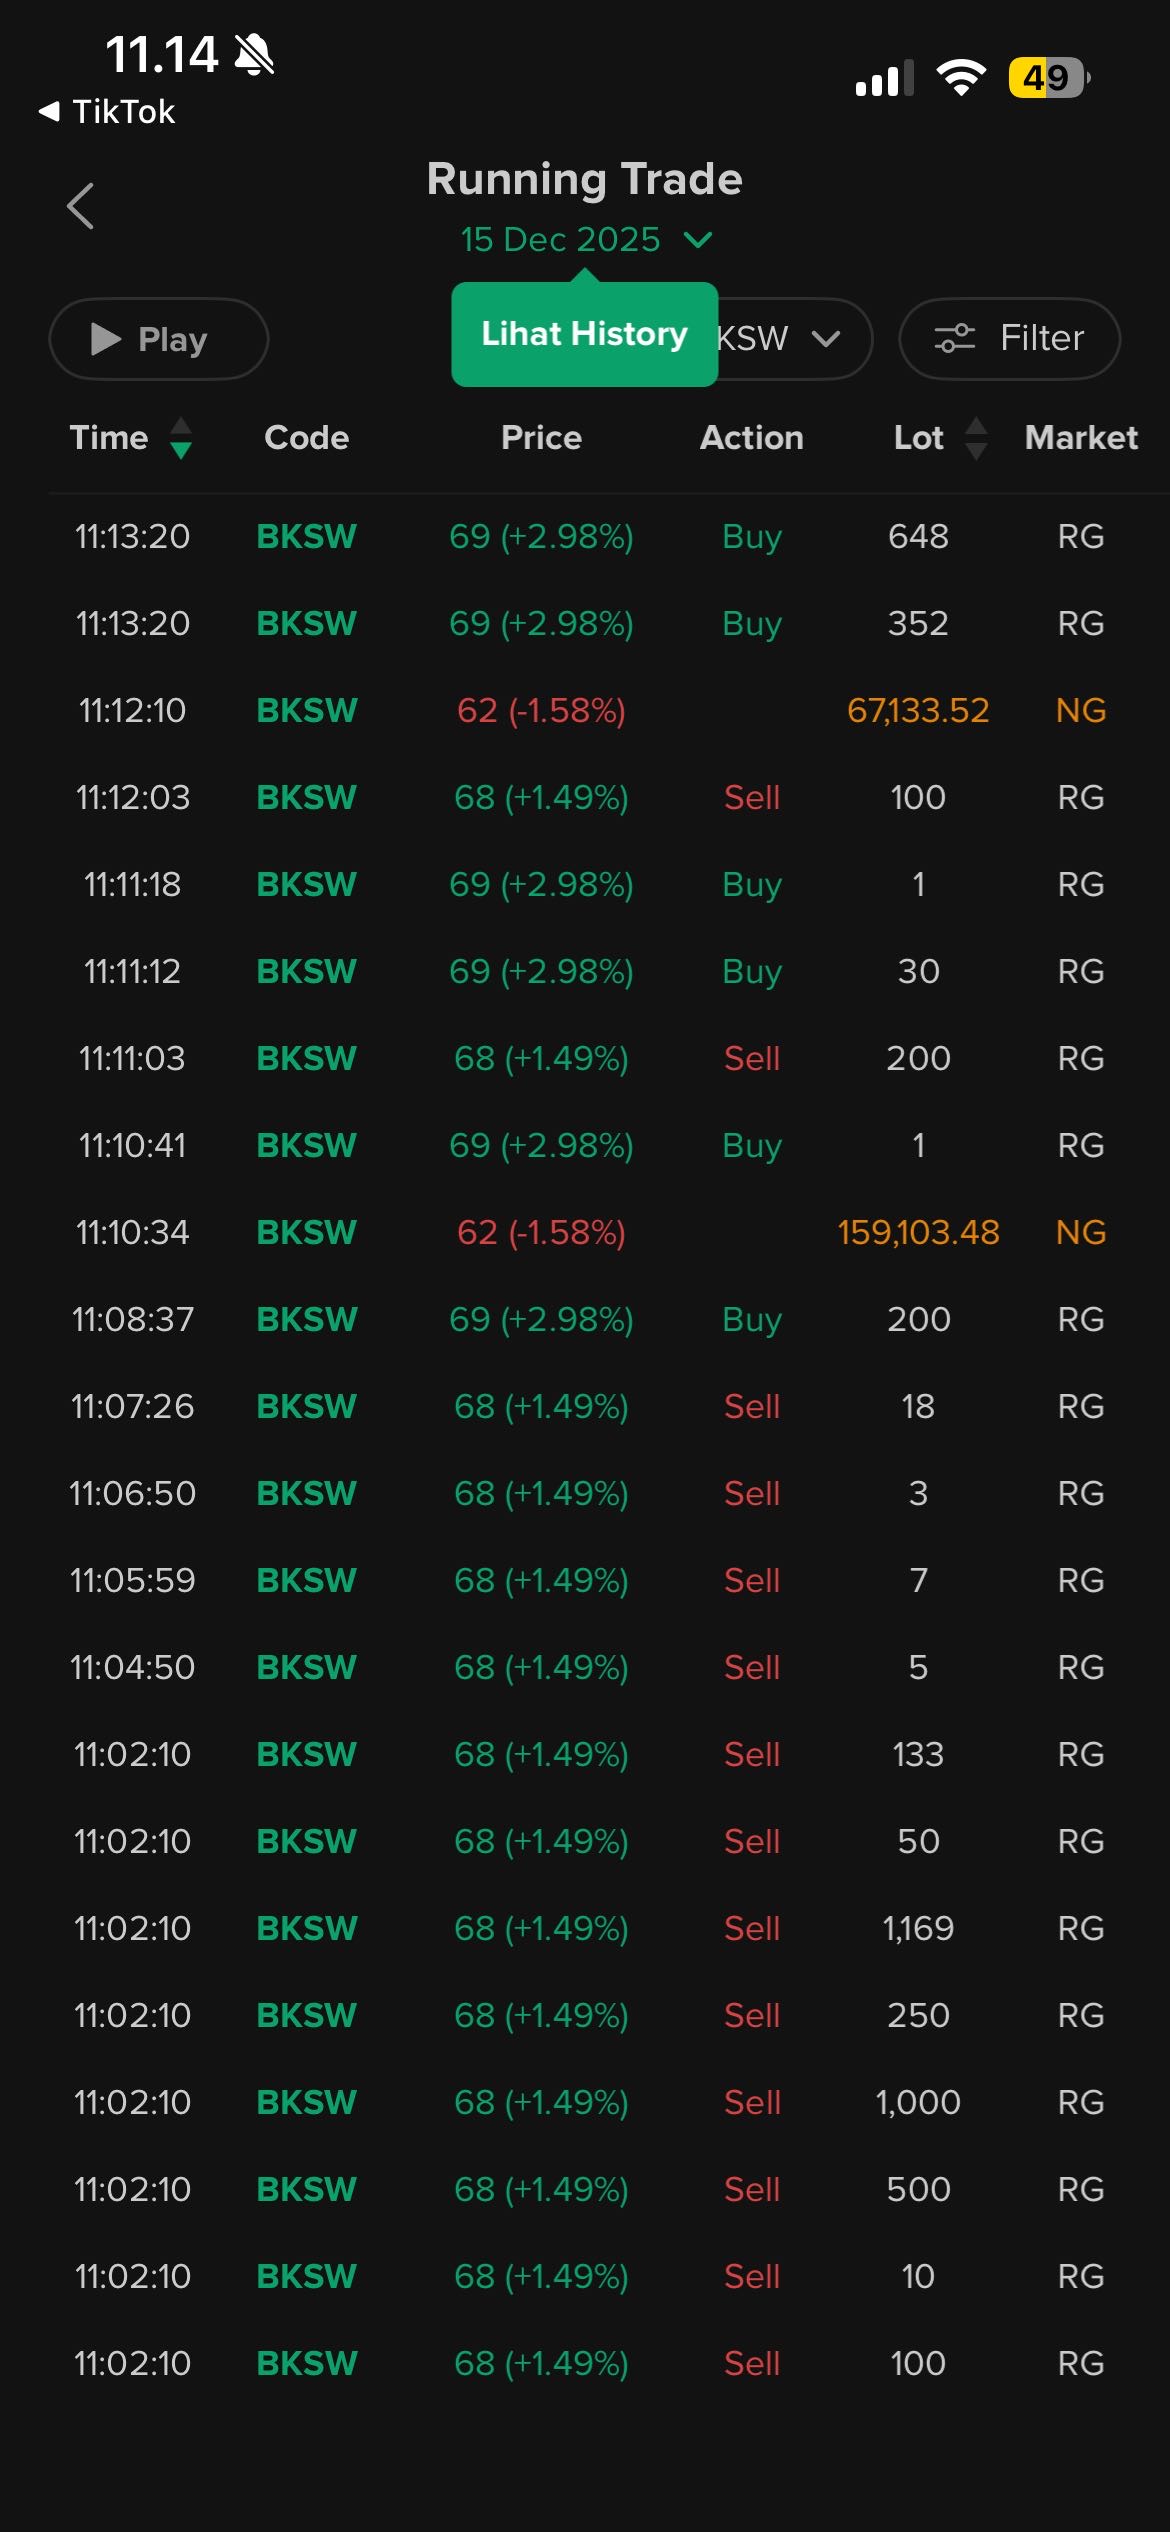The height and width of the screenshot is (2532, 1170).
Task: Tap the Code column header
Action: 306,438
